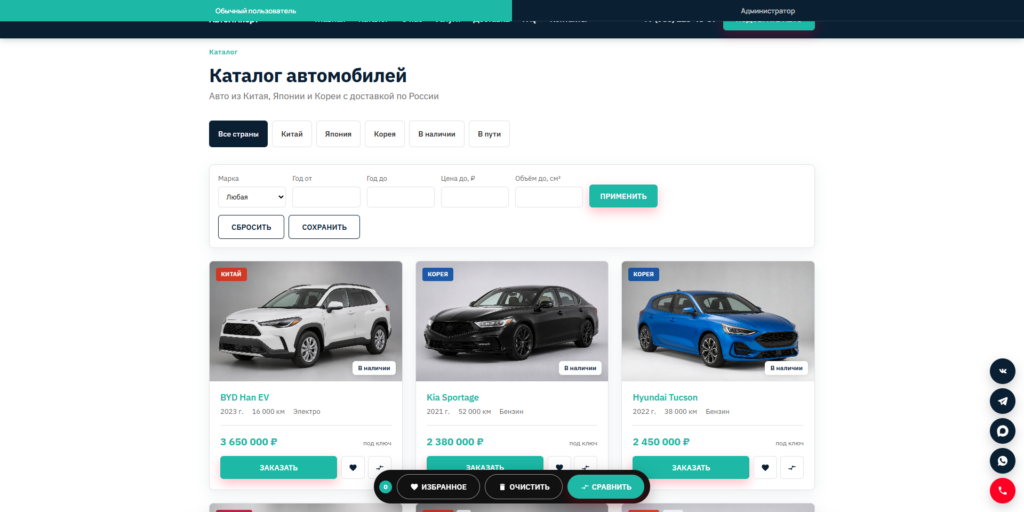Click В наличии badge on BYD Han EV photo

(x=374, y=368)
